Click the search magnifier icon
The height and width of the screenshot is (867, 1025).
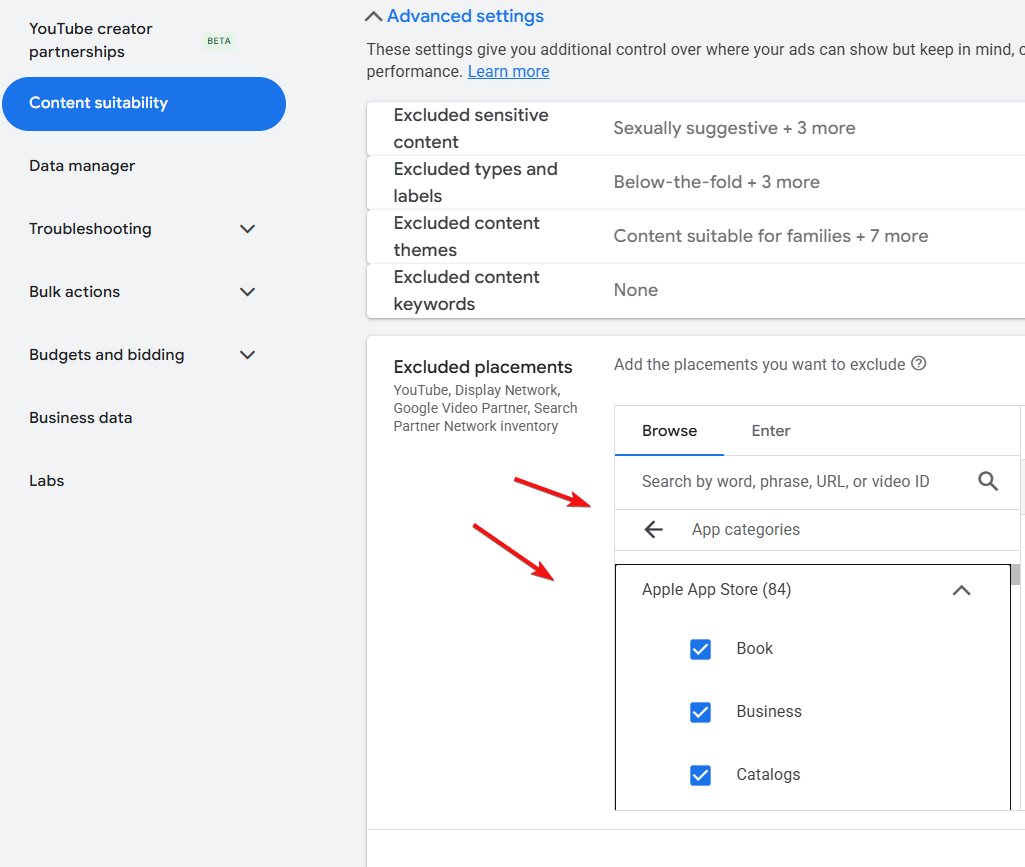[988, 481]
